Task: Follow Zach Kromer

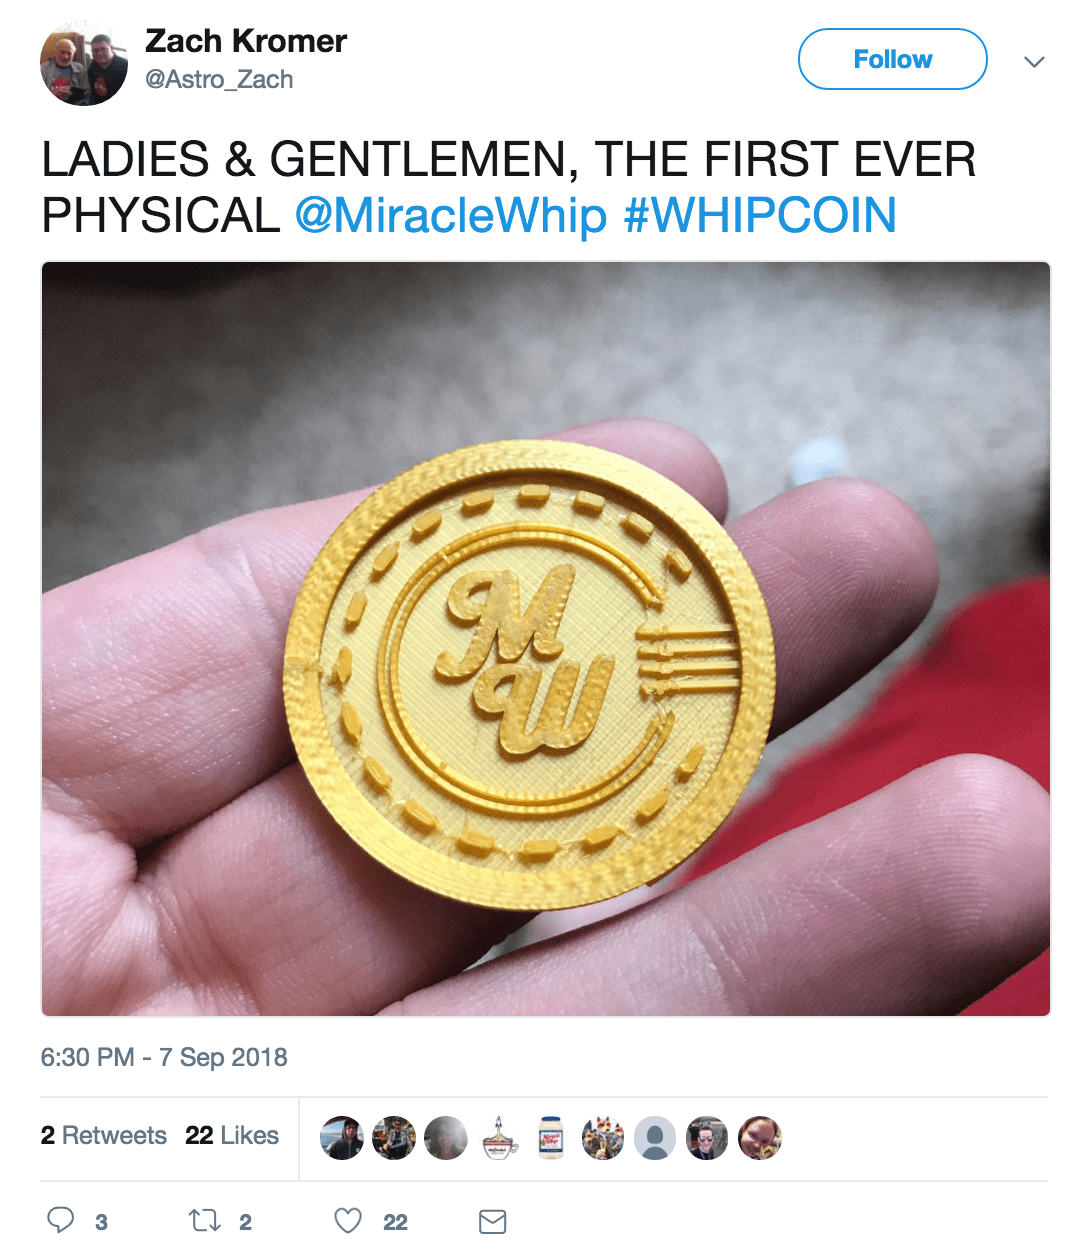Action: tap(892, 59)
